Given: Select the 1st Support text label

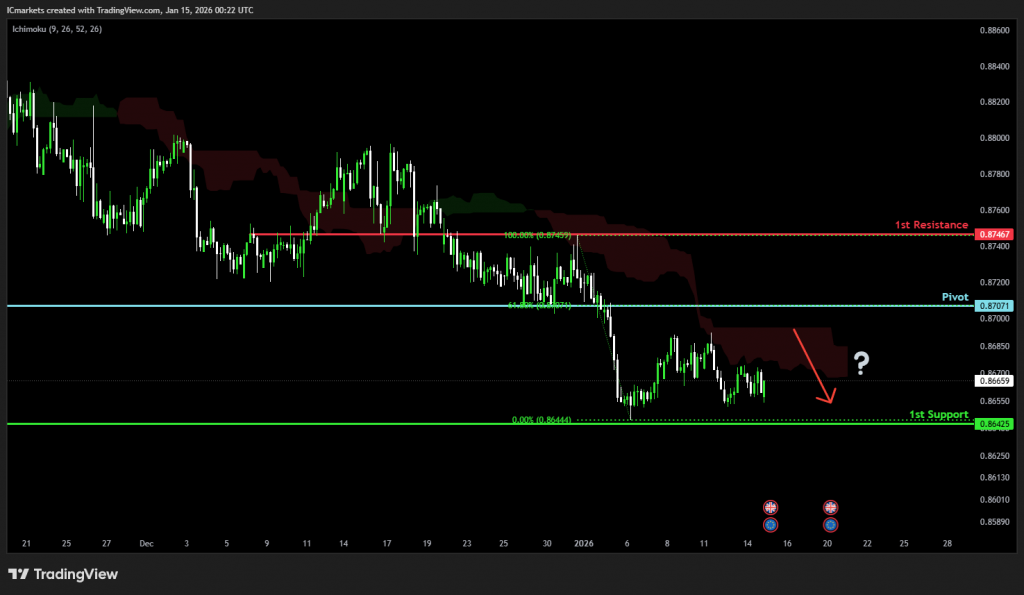Looking at the screenshot, I should tap(938, 414).
